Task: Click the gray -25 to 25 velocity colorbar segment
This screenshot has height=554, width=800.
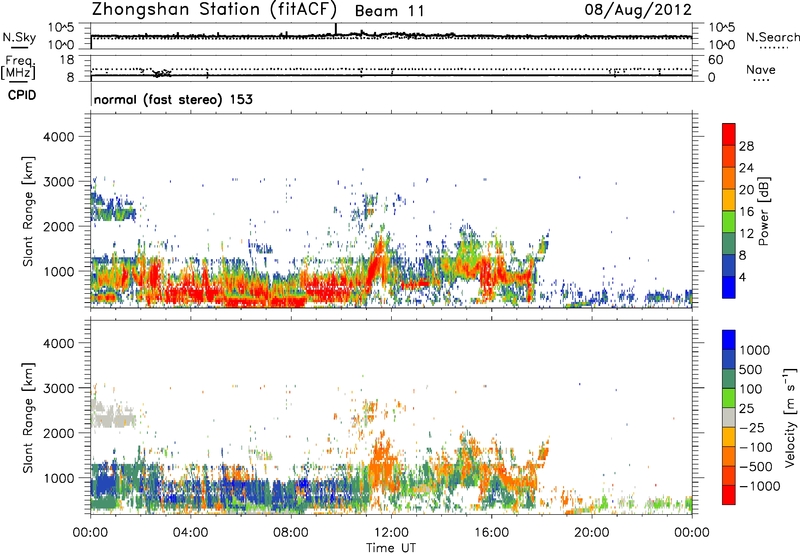Action: [729, 417]
